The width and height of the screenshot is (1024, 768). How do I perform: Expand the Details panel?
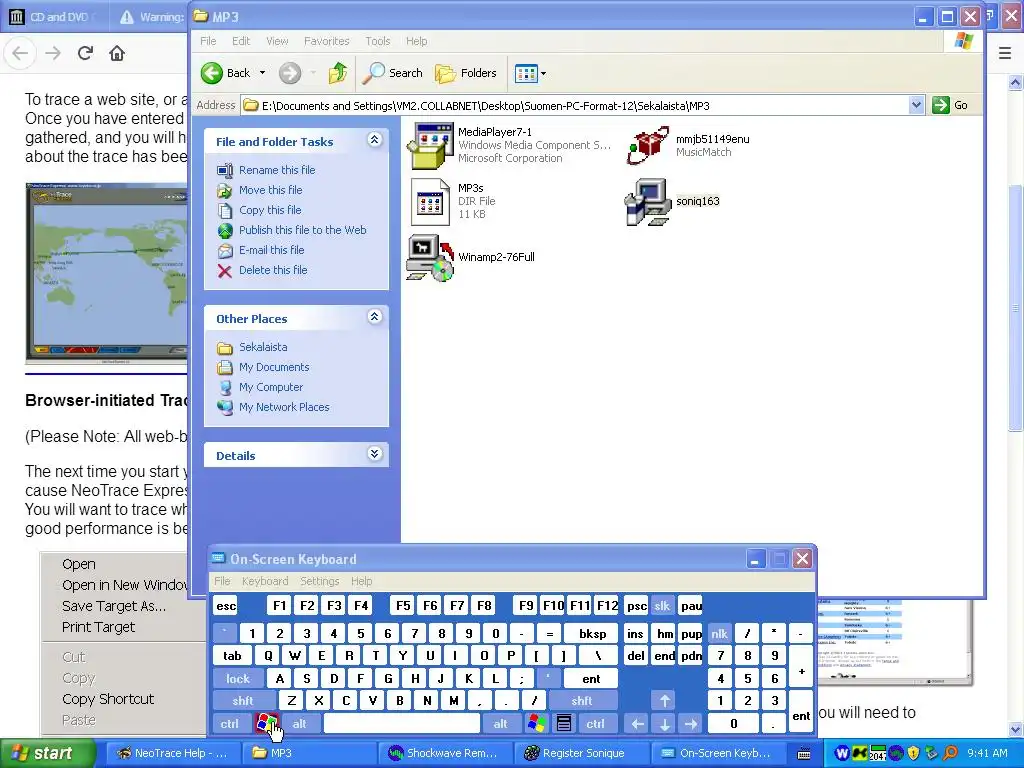point(374,454)
